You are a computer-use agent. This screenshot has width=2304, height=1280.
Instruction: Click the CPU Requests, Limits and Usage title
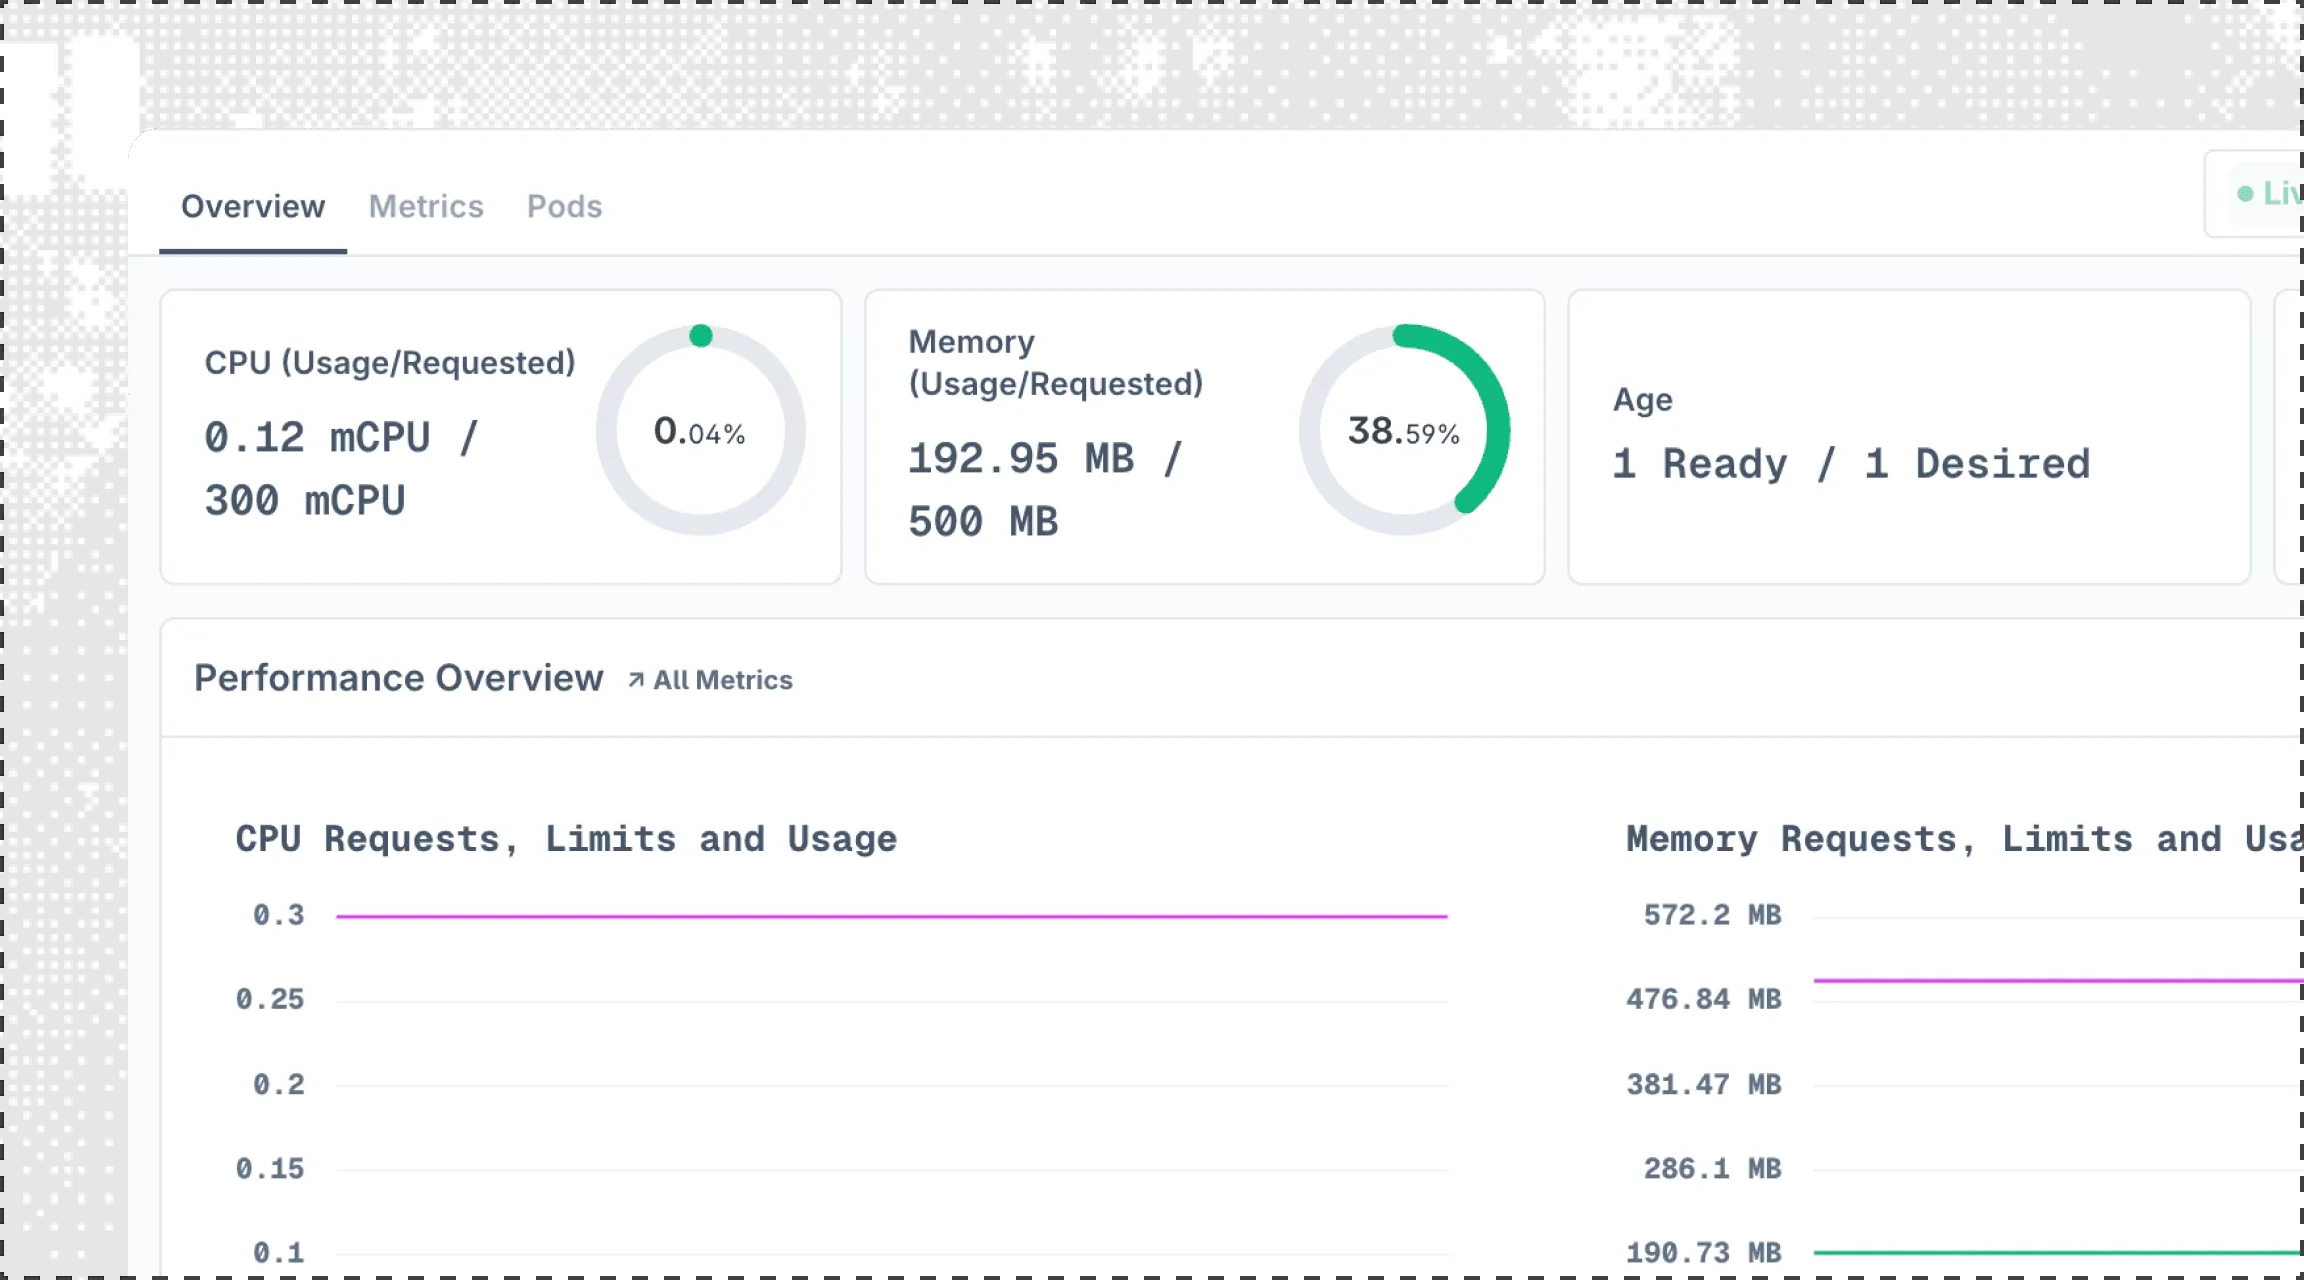pyautogui.click(x=566, y=839)
